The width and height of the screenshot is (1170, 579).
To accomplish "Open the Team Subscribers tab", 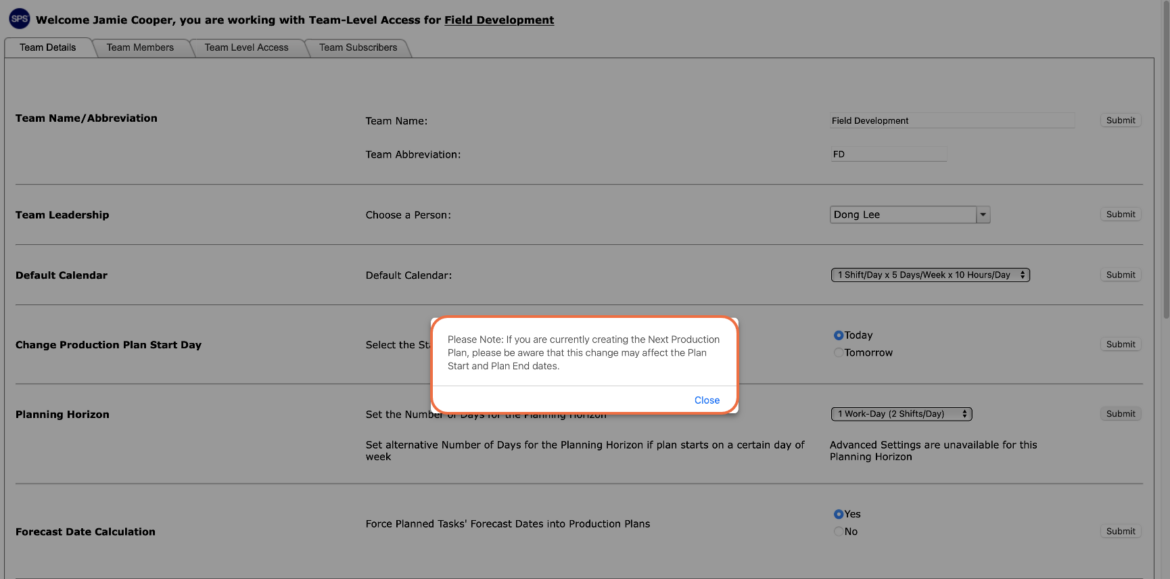I will tap(358, 47).
